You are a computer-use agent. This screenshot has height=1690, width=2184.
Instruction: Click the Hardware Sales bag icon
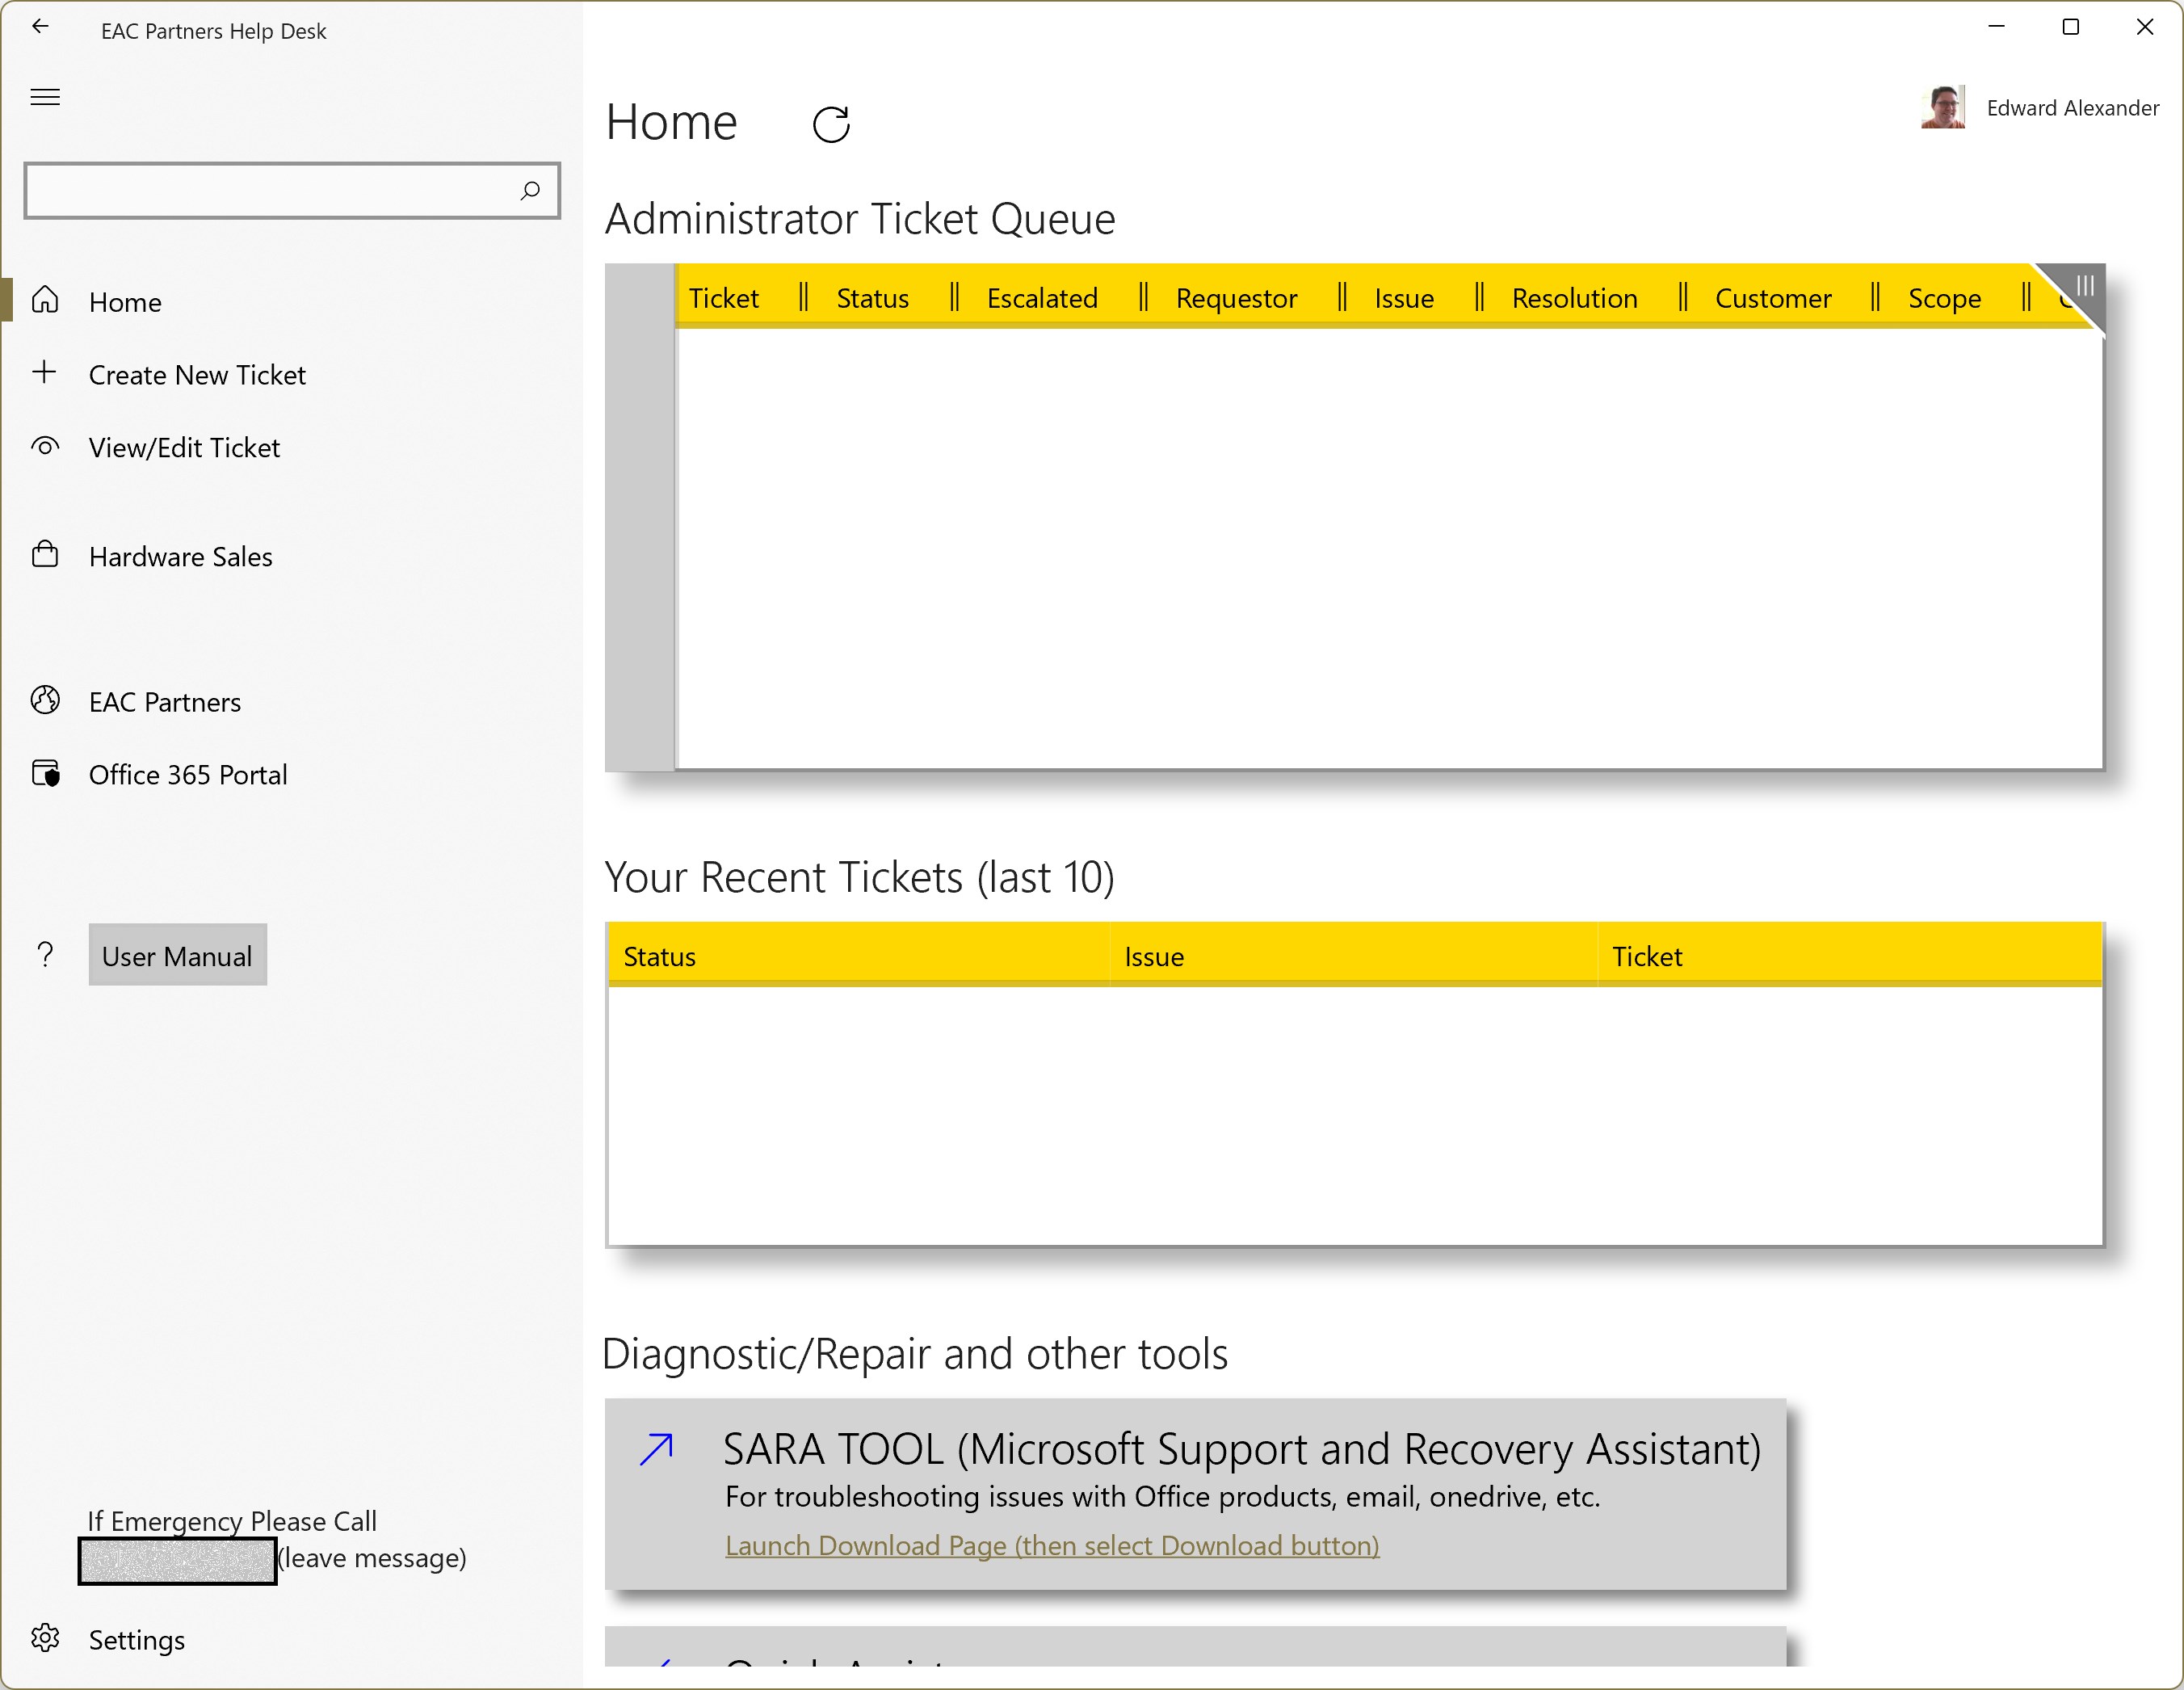click(x=45, y=555)
